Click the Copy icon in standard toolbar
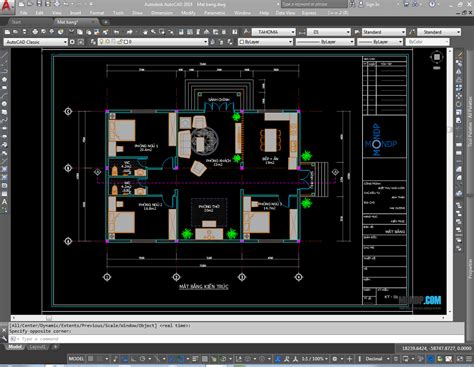Image resolution: width=474 pixels, height=367 pixels. [x=80, y=32]
